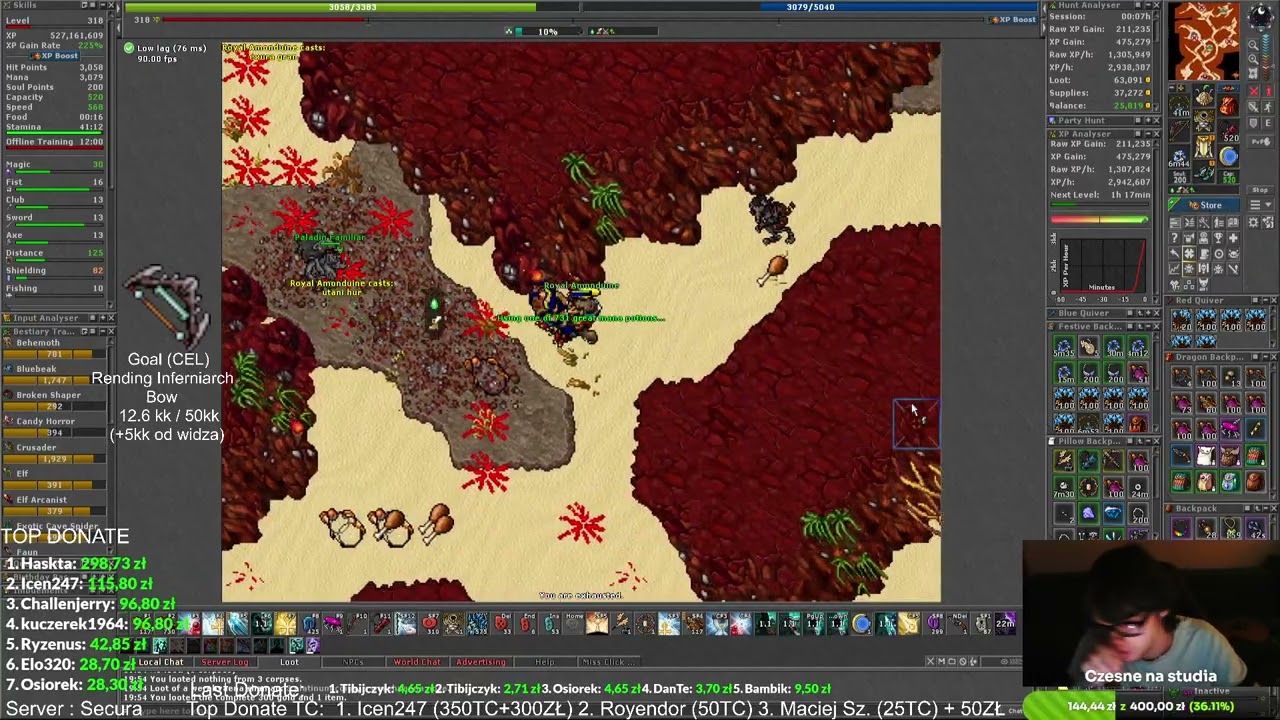Click the 22m action bar slot
This screenshot has width=1280, height=720.
point(1005,624)
